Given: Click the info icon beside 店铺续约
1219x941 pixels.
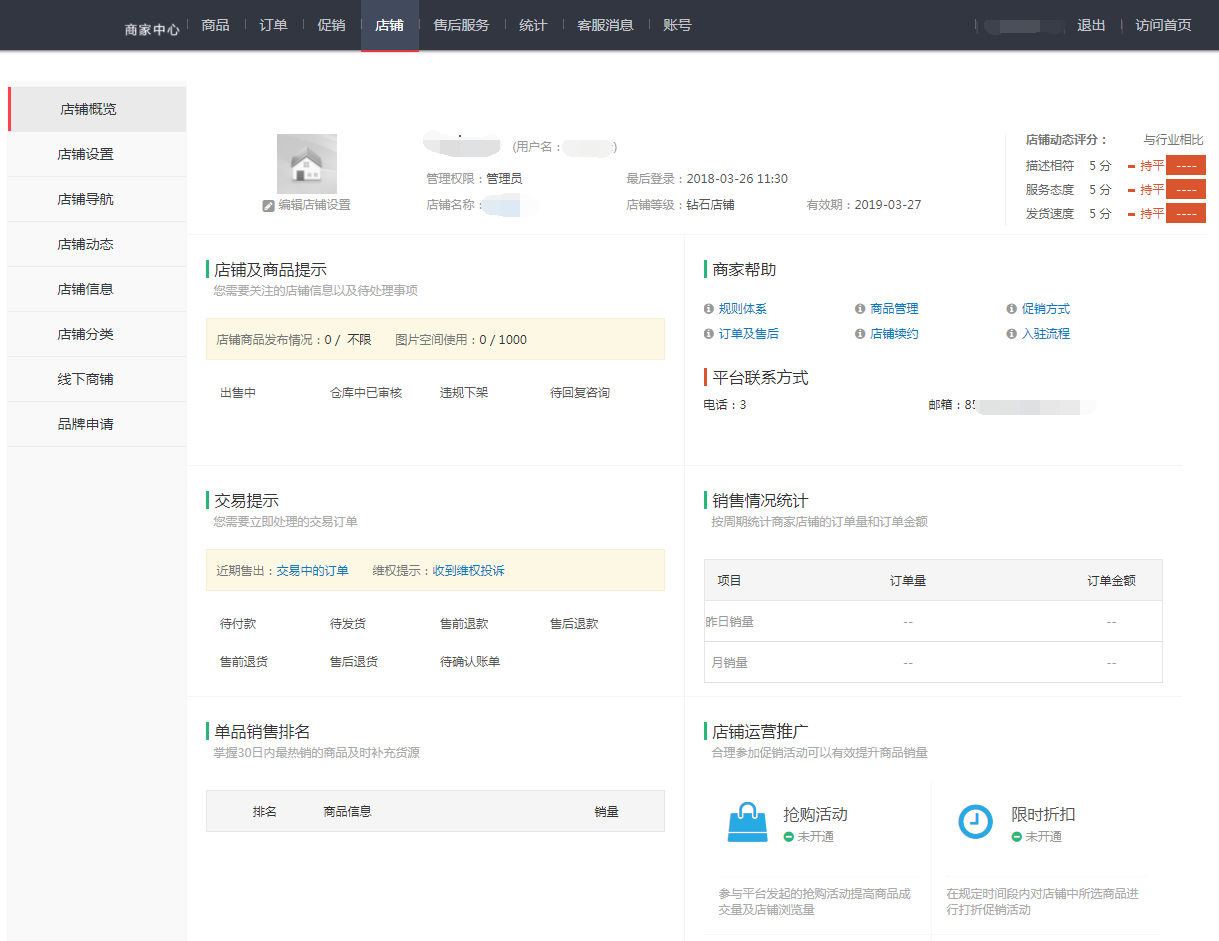Looking at the screenshot, I should click(x=860, y=334).
